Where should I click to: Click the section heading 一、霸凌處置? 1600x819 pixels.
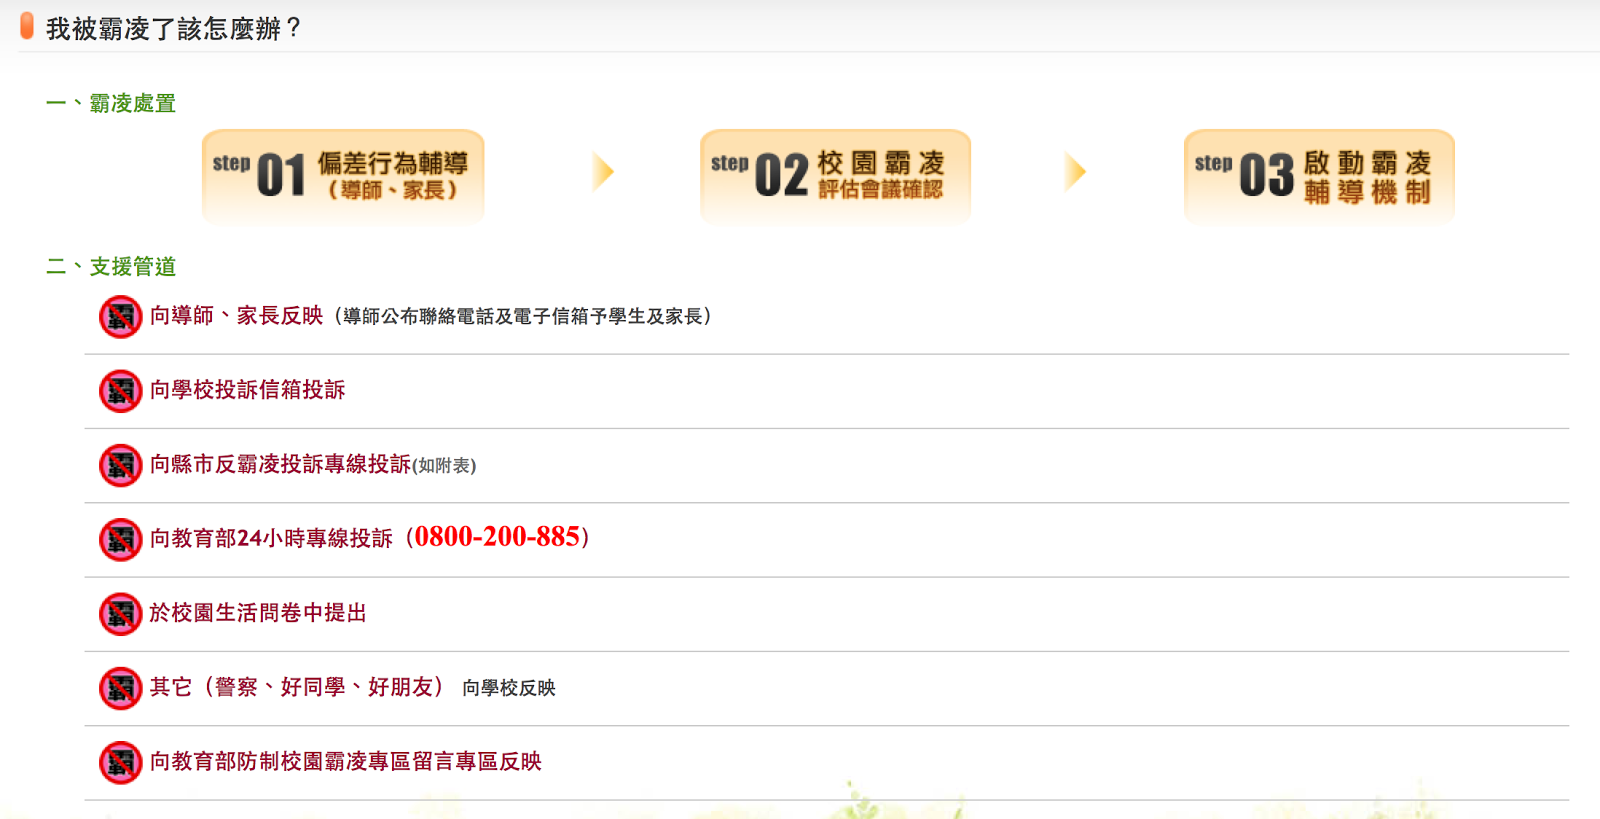coord(111,103)
